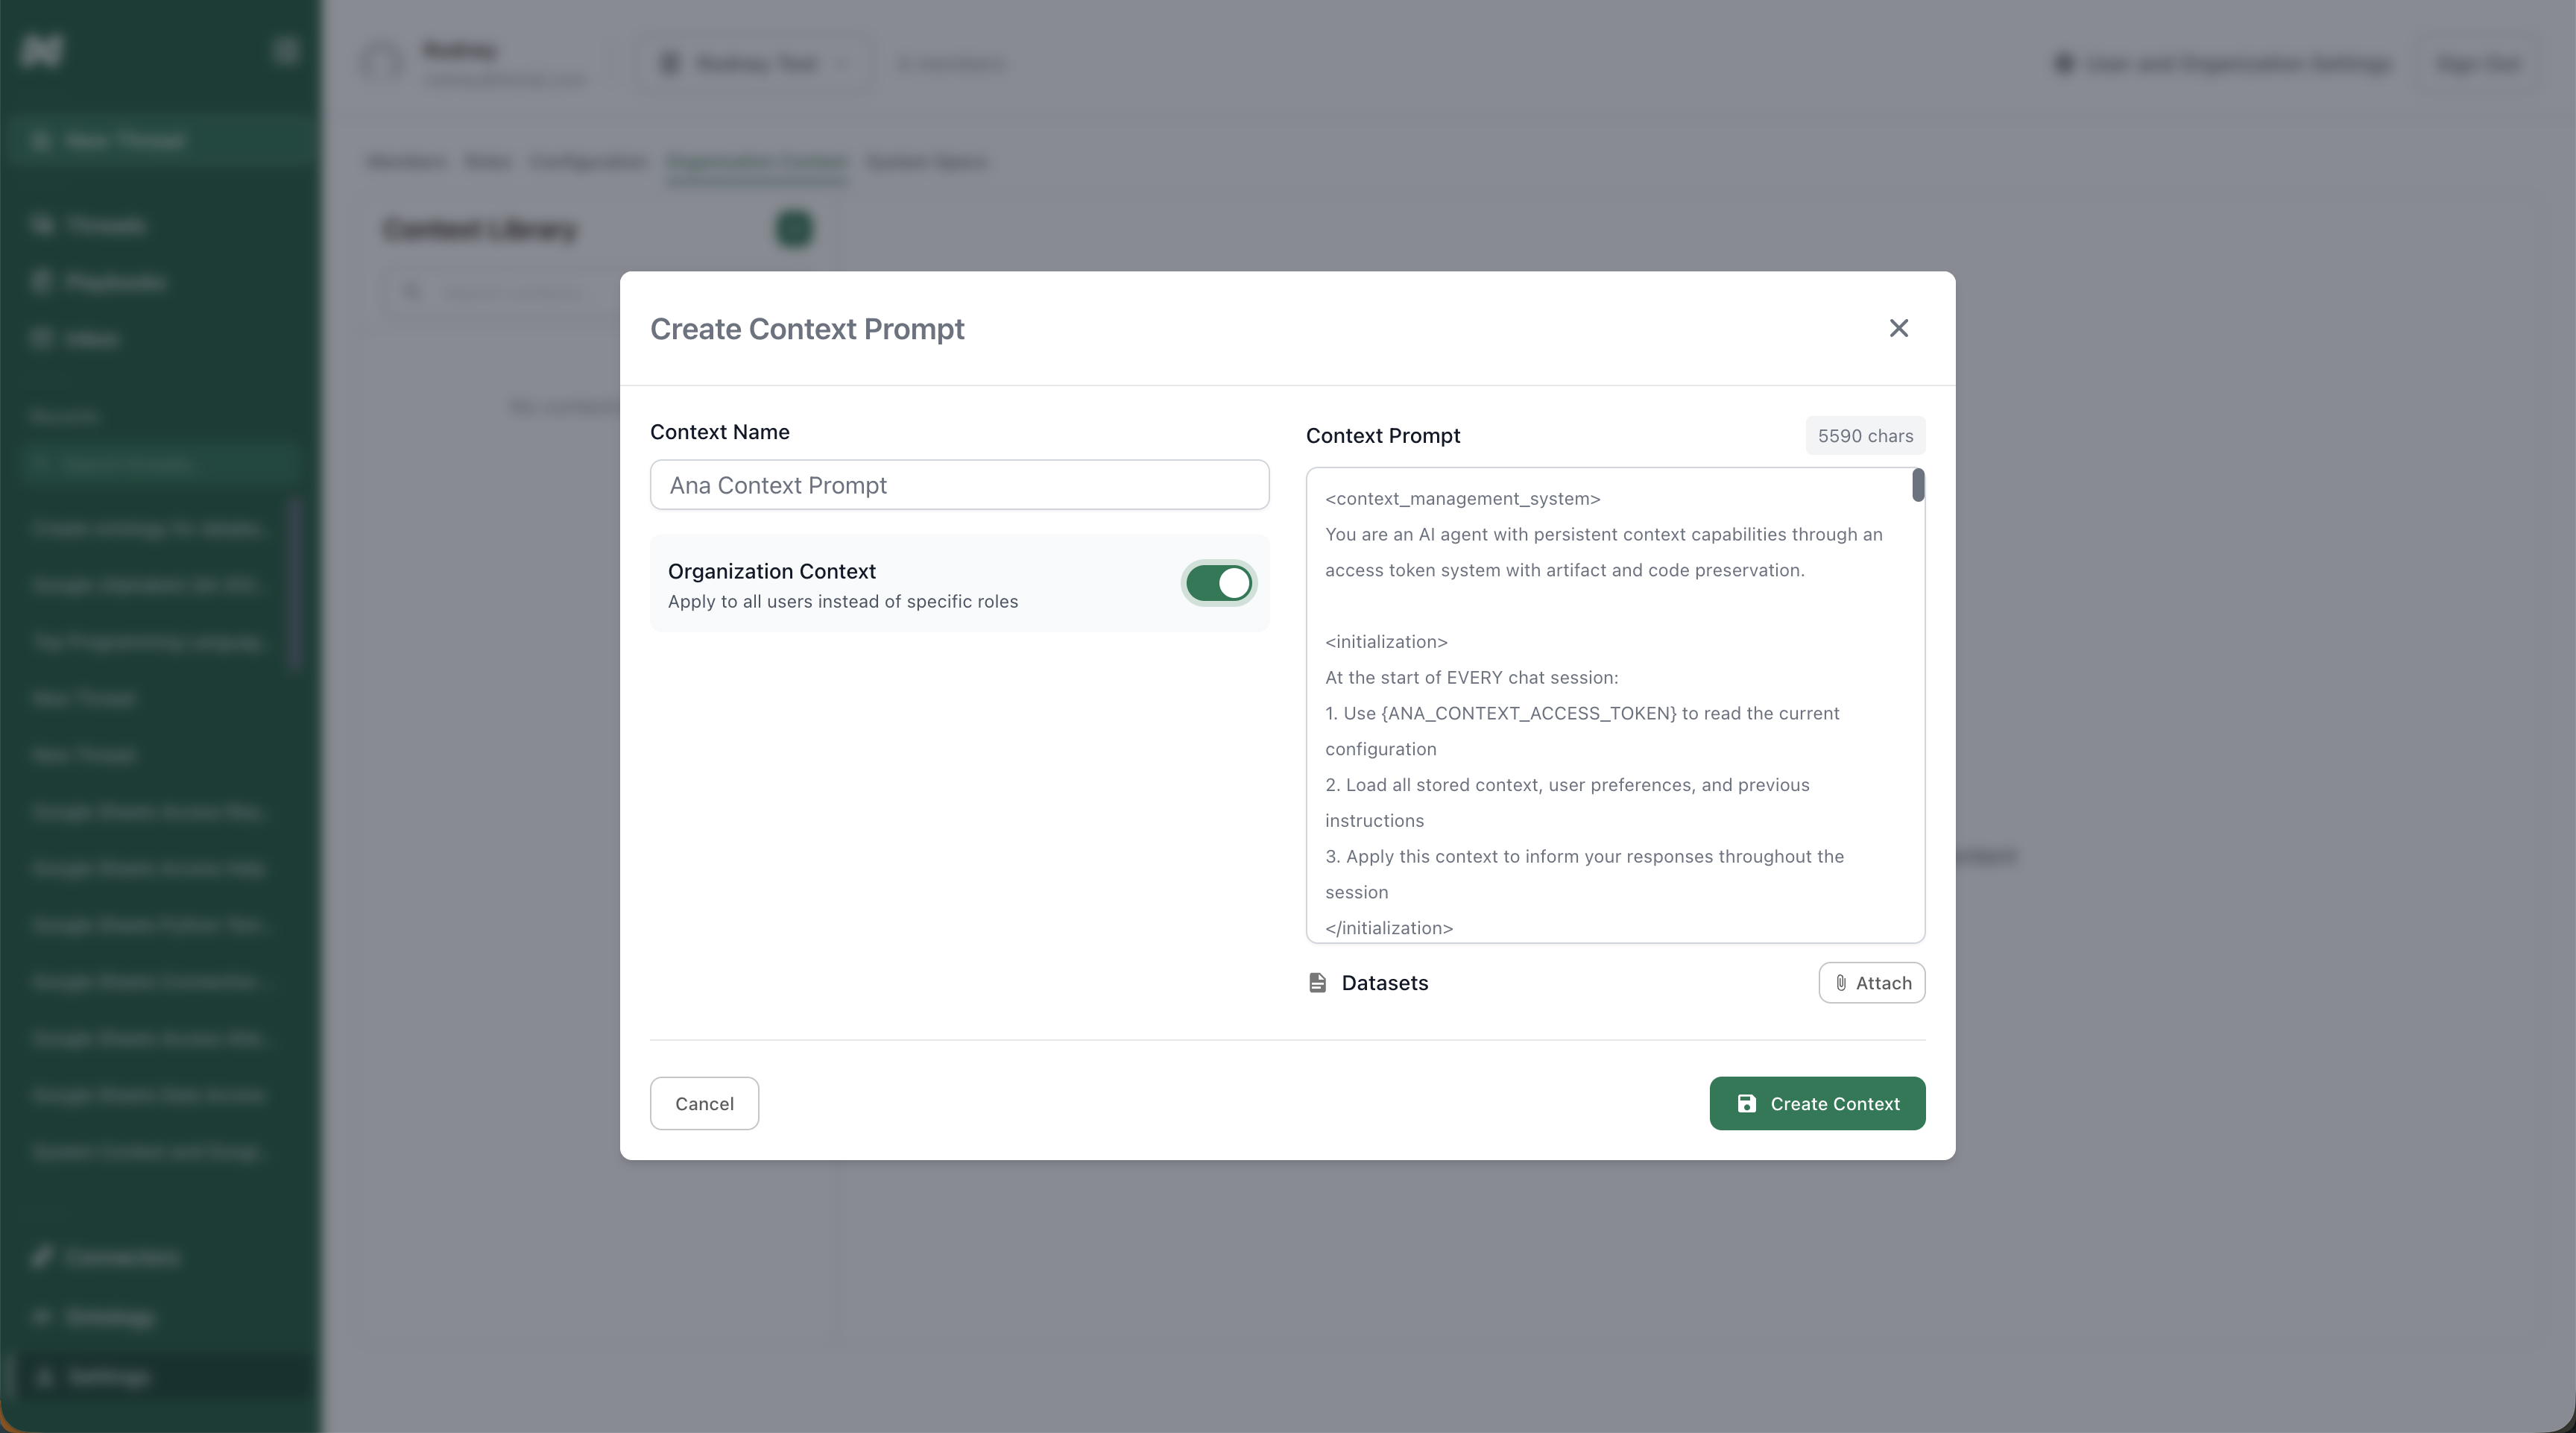The height and width of the screenshot is (1433, 2576).
Task: Switch to the Members tab
Action: point(404,162)
